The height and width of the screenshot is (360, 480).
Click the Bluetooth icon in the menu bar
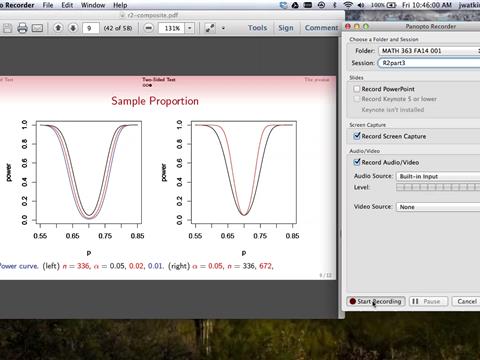pyautogui.click(x=335, y=5)
